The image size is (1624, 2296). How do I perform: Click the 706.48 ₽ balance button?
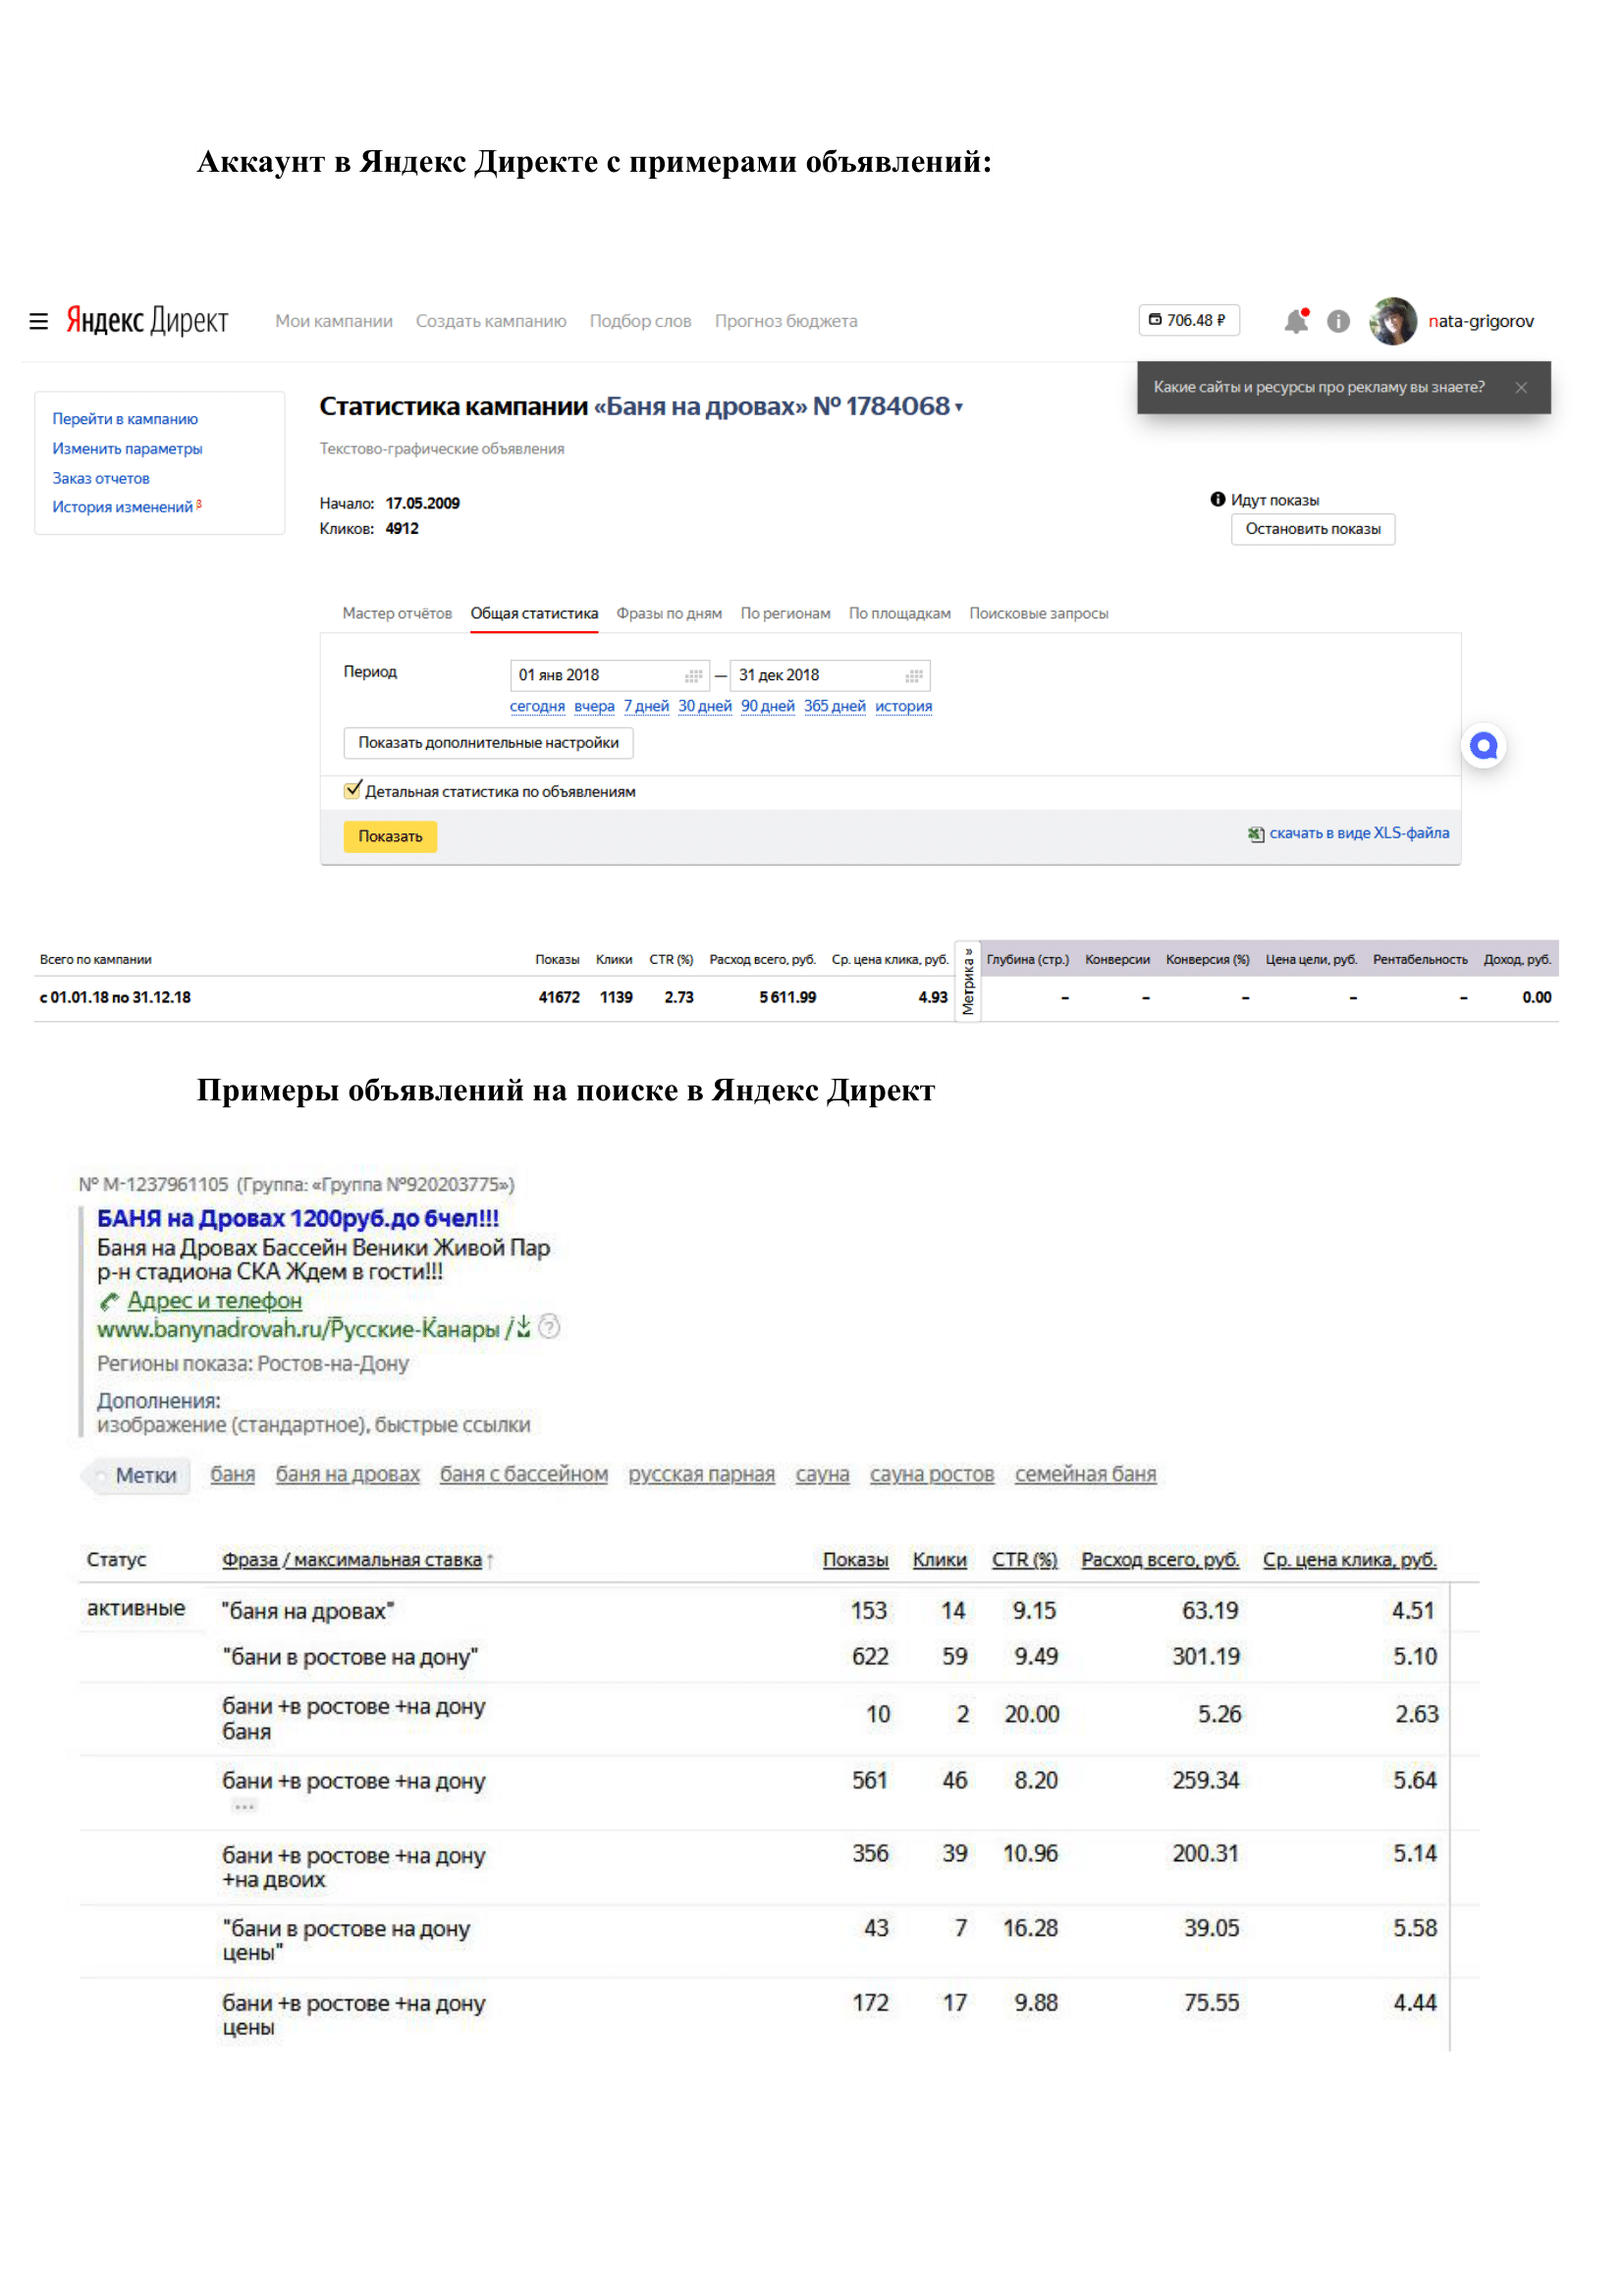[1189, 320]
